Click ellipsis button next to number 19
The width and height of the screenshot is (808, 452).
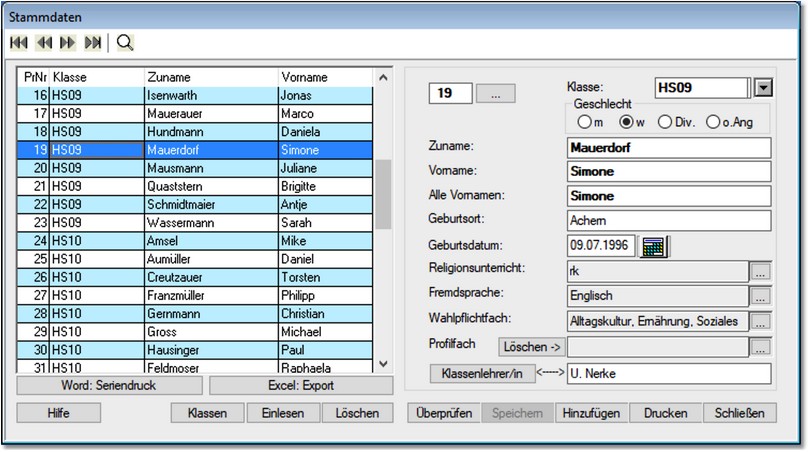tap(495, 94)
